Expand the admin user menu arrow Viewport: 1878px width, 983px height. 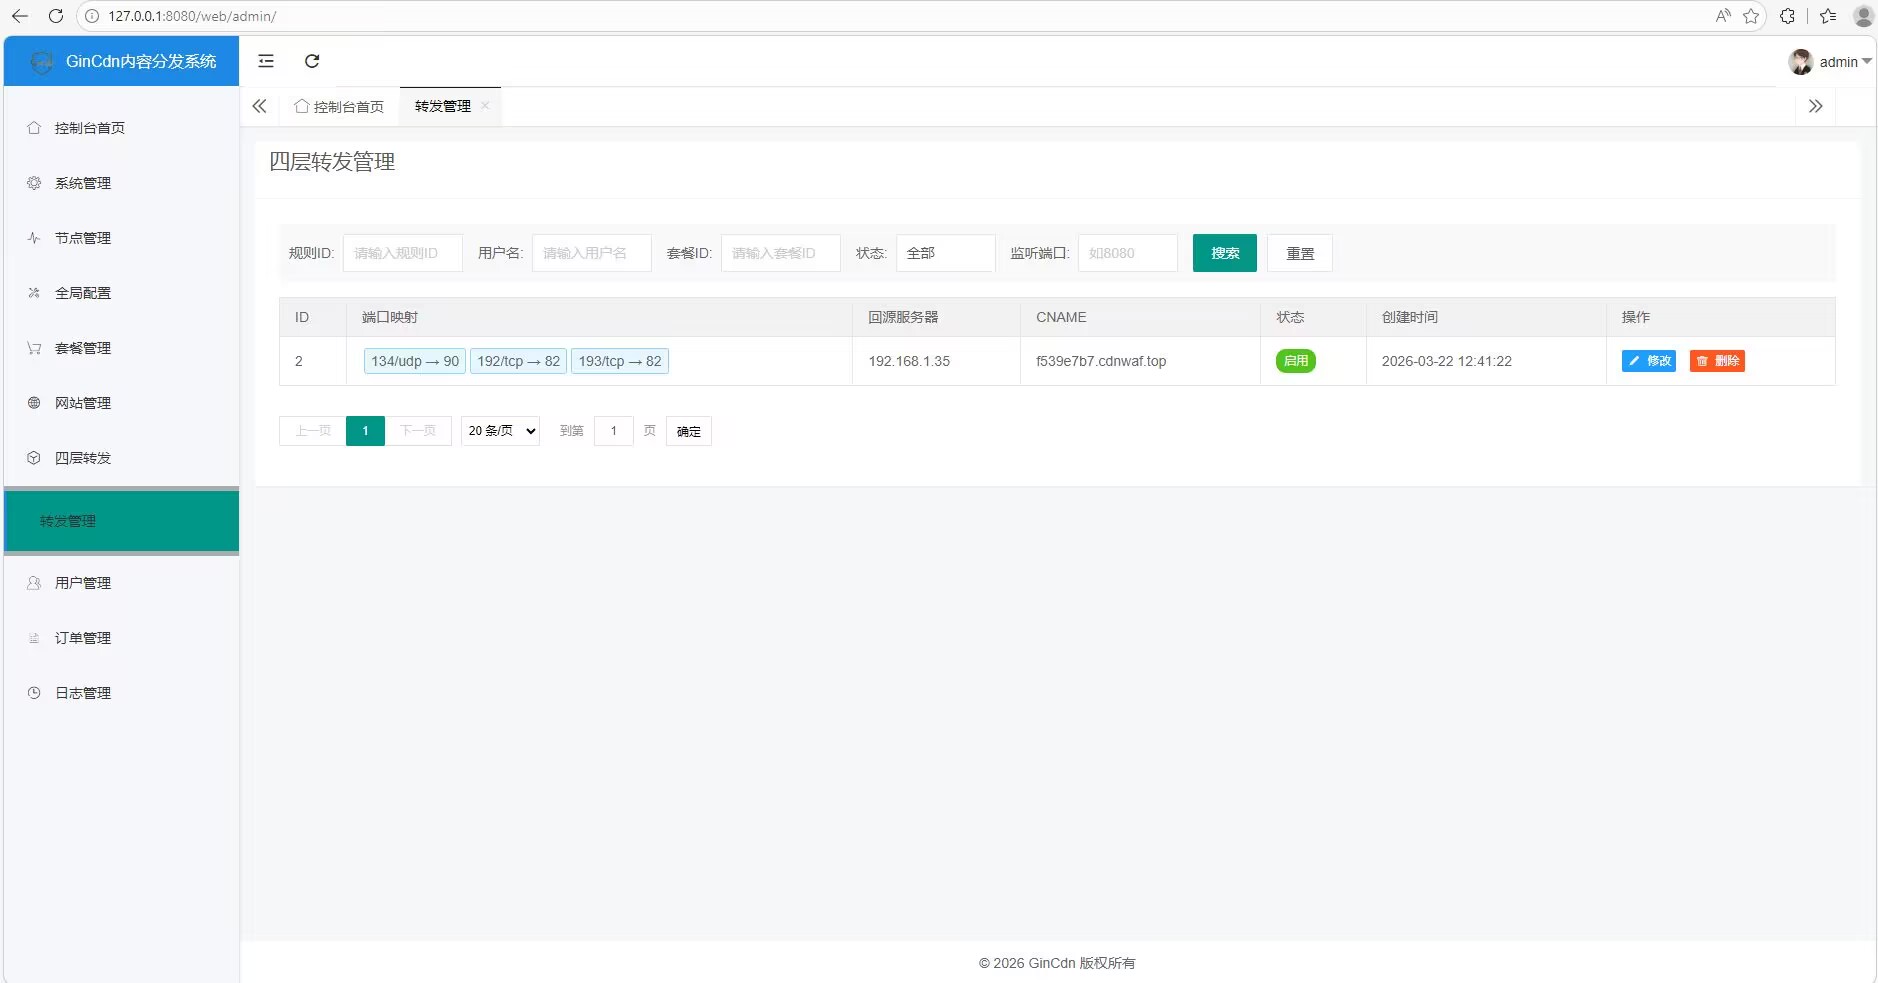[1866, 62]
